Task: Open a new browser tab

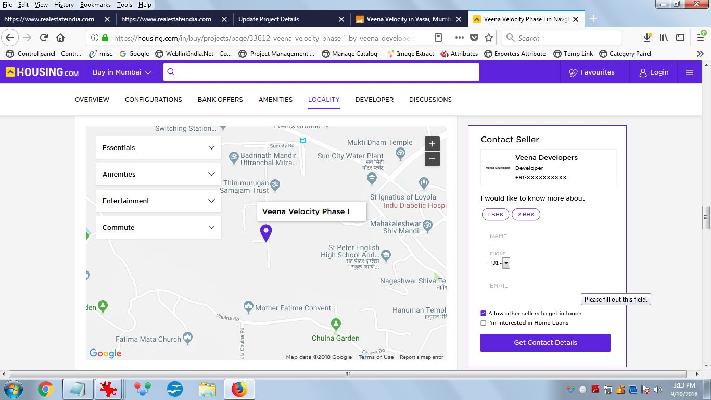Action: [593, 19]
